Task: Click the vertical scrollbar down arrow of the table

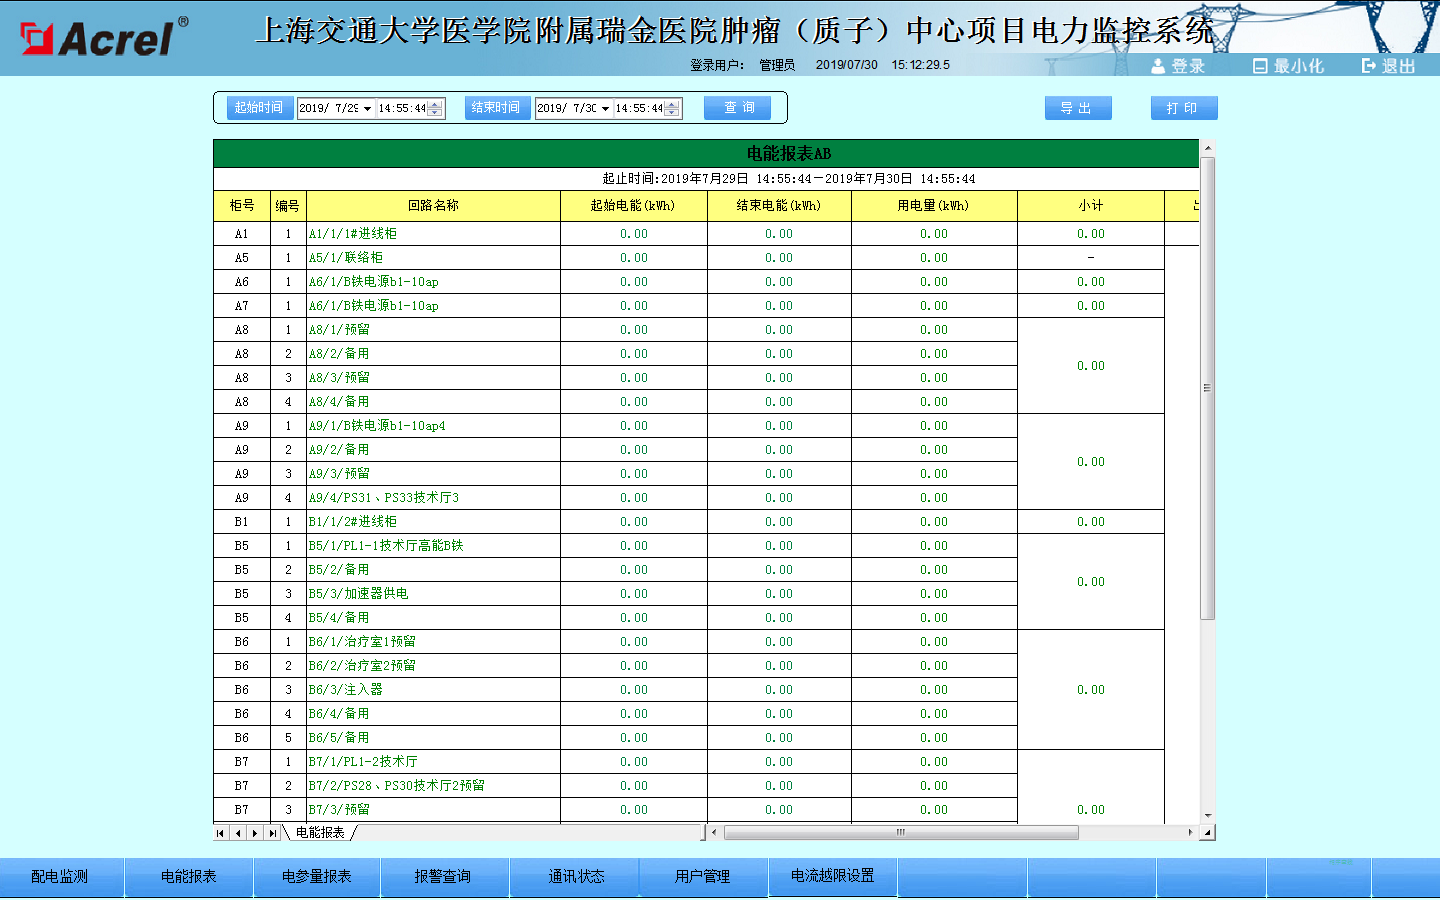Action: pyautogui.click(x=1207, y=816)
